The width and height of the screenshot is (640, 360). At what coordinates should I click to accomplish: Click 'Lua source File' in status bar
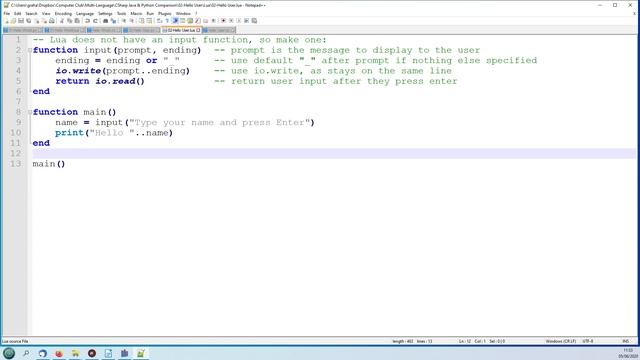(15, 341)
